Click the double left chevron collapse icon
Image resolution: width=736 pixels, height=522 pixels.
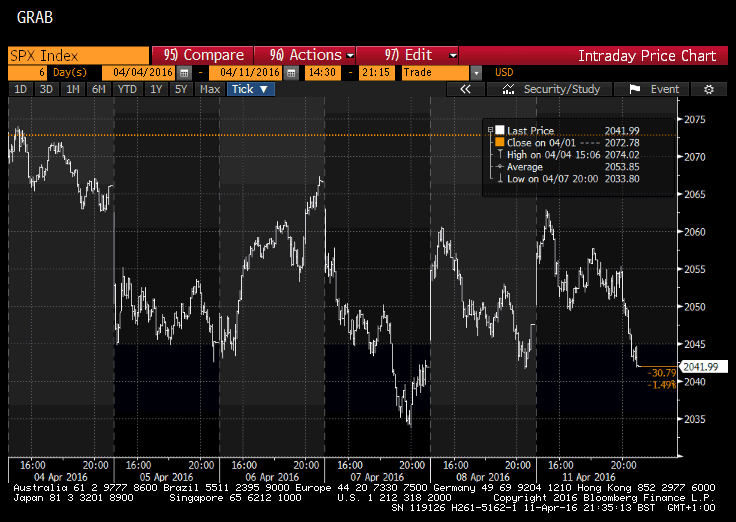465,89
